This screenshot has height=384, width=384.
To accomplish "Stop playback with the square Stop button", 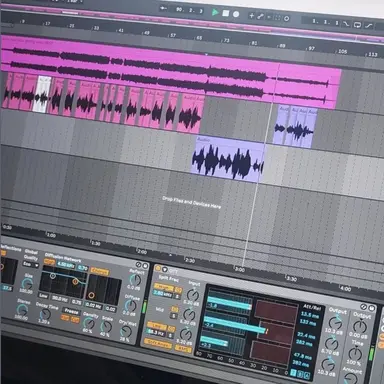I will pos(226,13).
